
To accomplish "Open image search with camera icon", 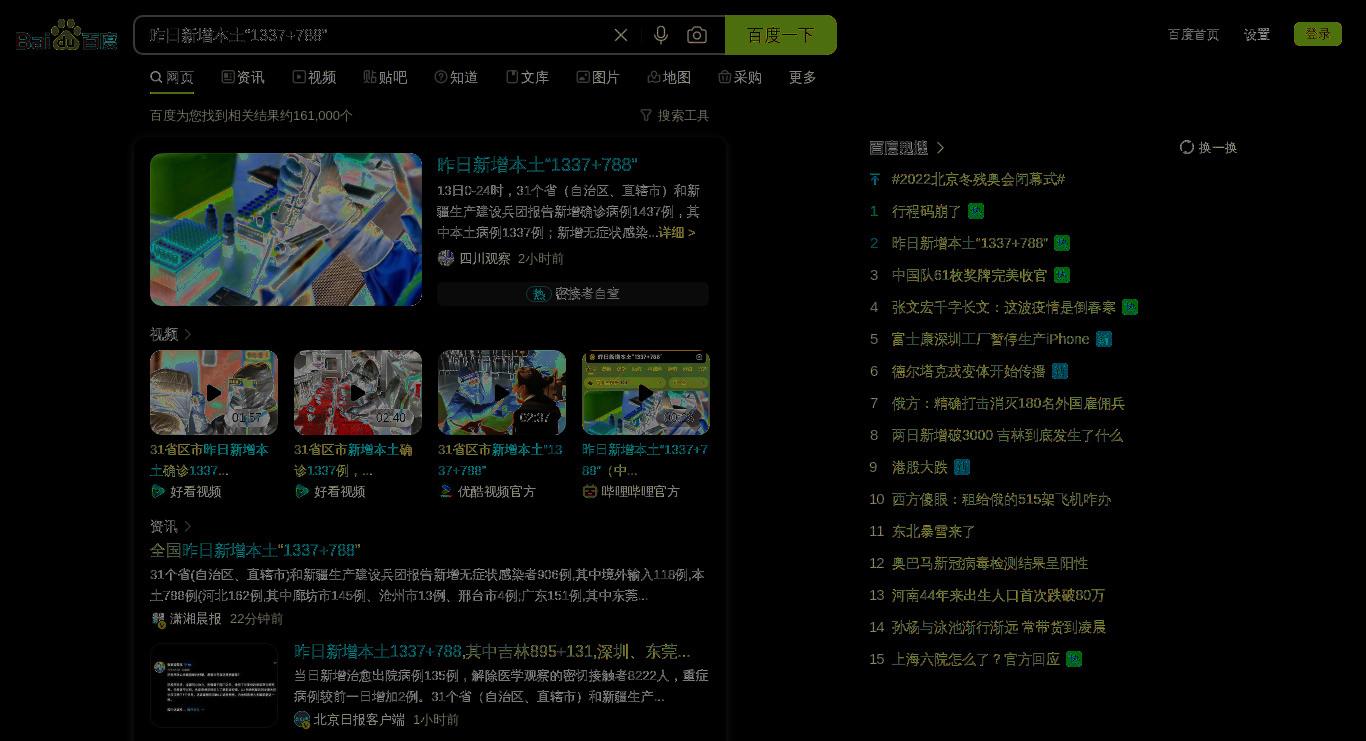I will [697, 35].
